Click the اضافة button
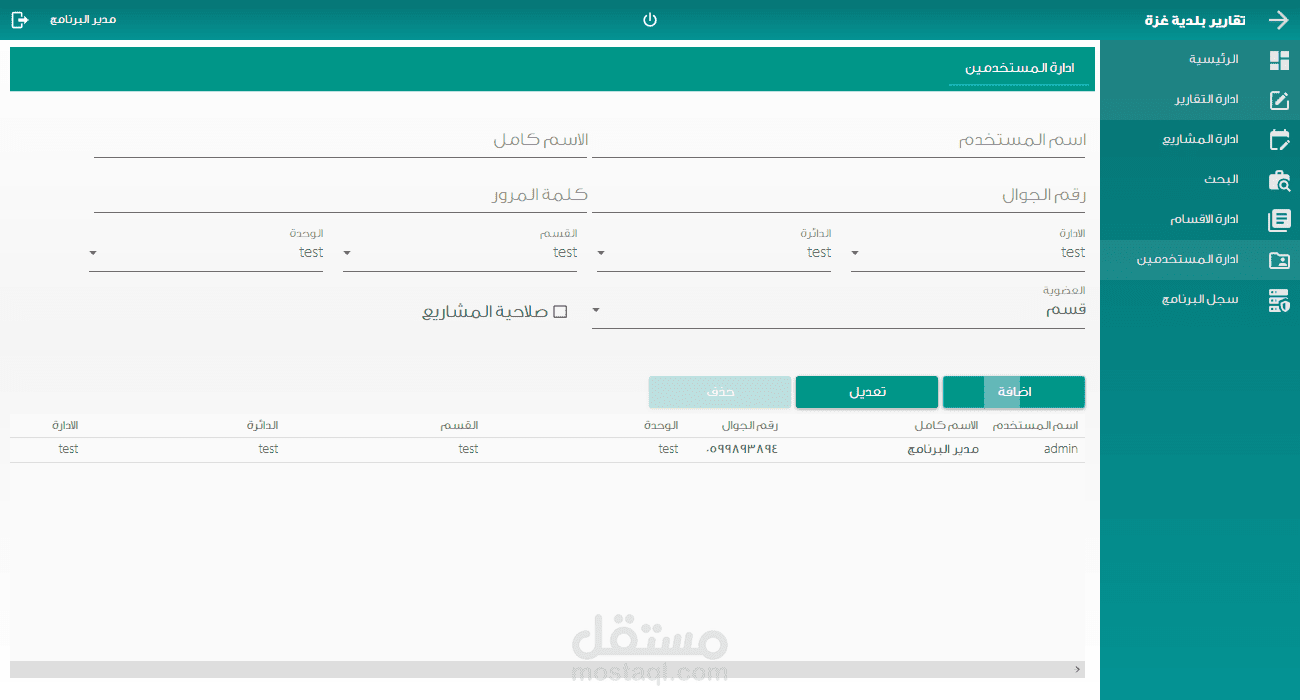The width and height of the screenshot is (1300, 700). click(x=1014, y=392)
